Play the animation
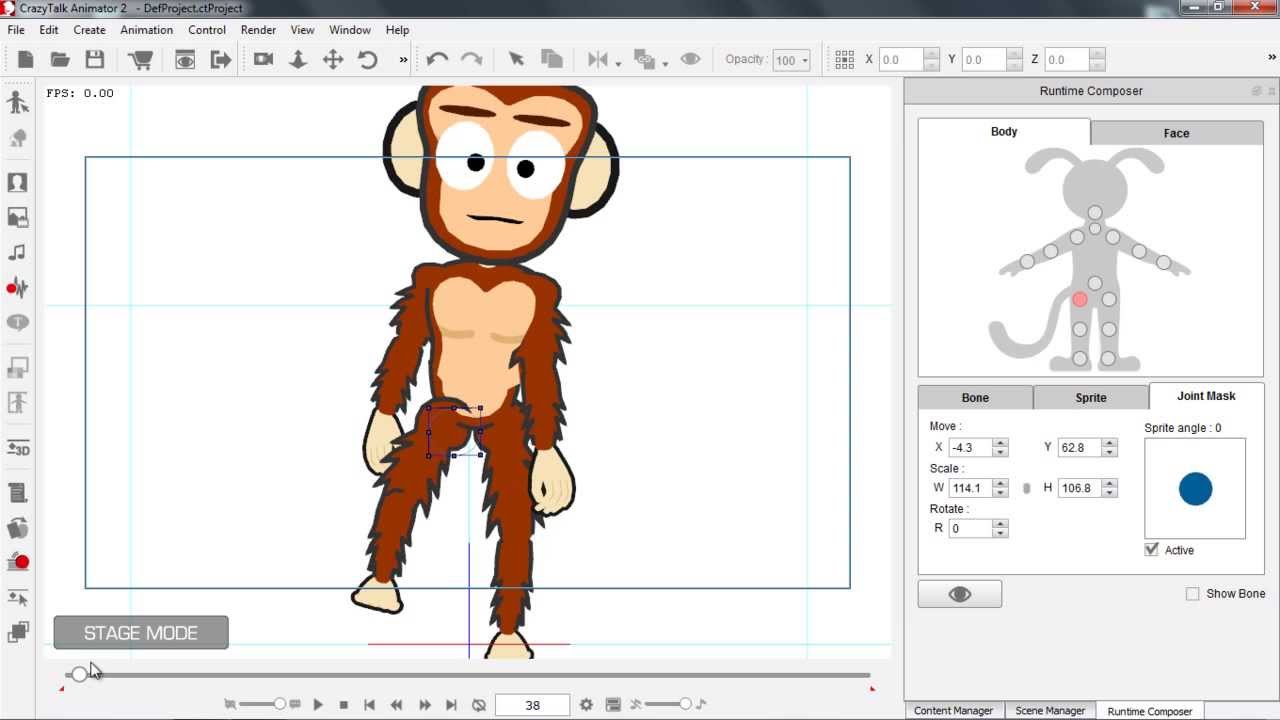 [x=318, y=705]
